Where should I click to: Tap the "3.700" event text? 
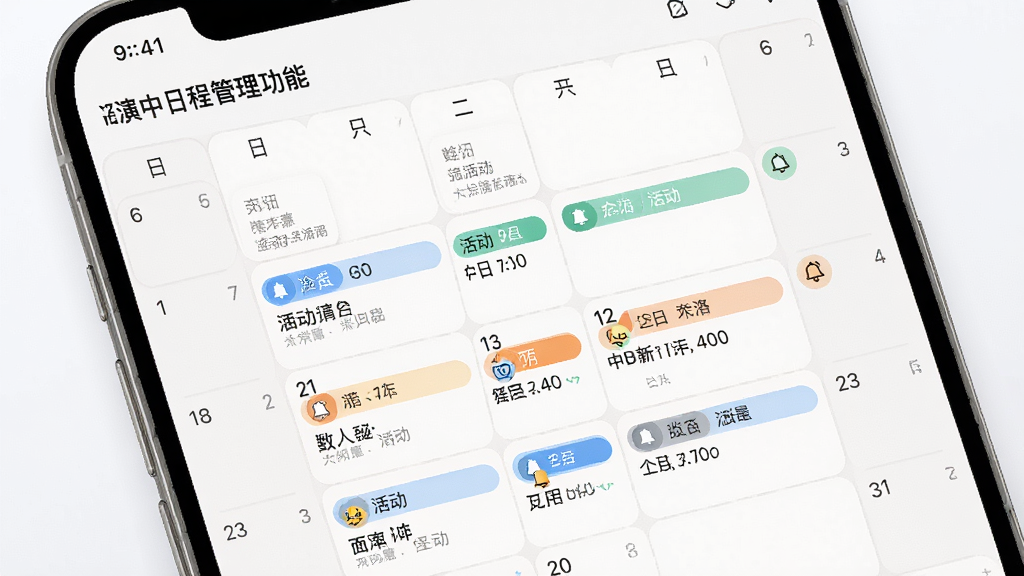696,457
